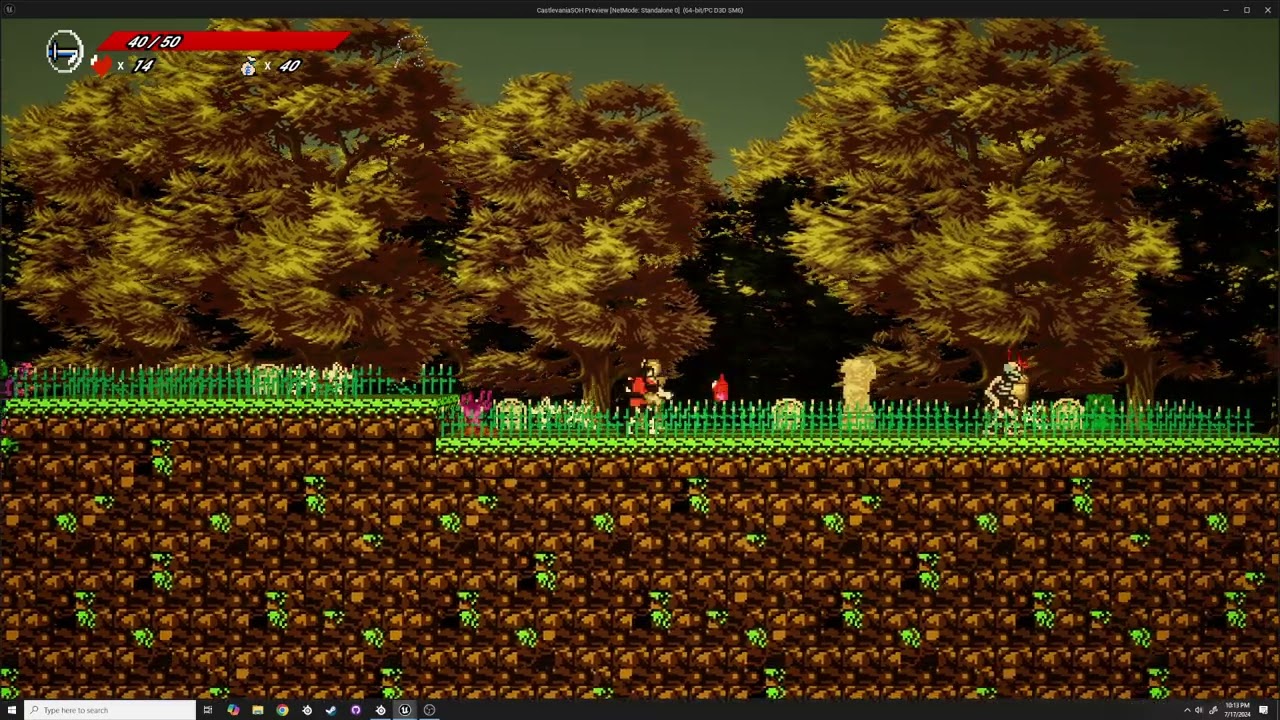Switch to Unreal Engine taskbar icon

[x=405, y=710]
